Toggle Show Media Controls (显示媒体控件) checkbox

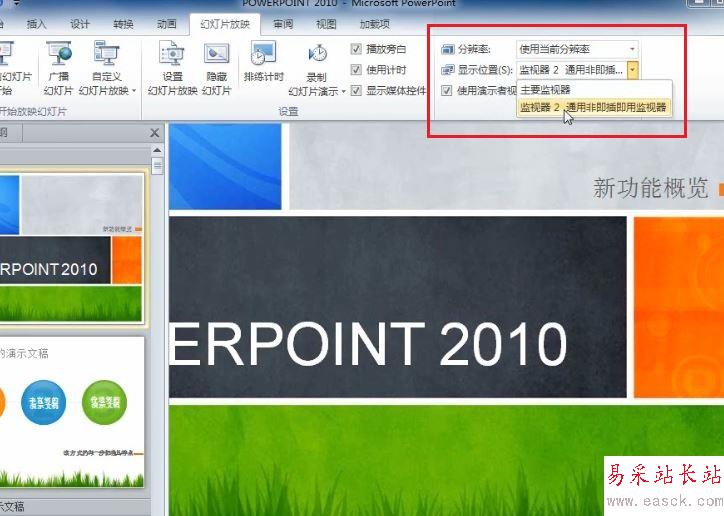[356, 90]
